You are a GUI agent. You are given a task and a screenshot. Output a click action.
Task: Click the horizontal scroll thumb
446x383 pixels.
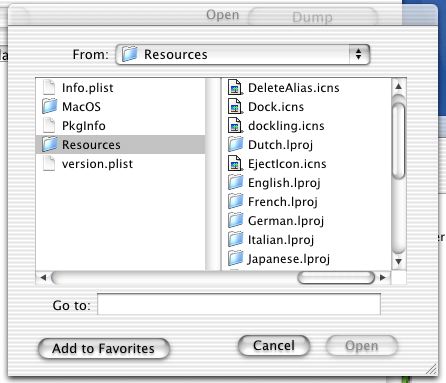[336, 277]
